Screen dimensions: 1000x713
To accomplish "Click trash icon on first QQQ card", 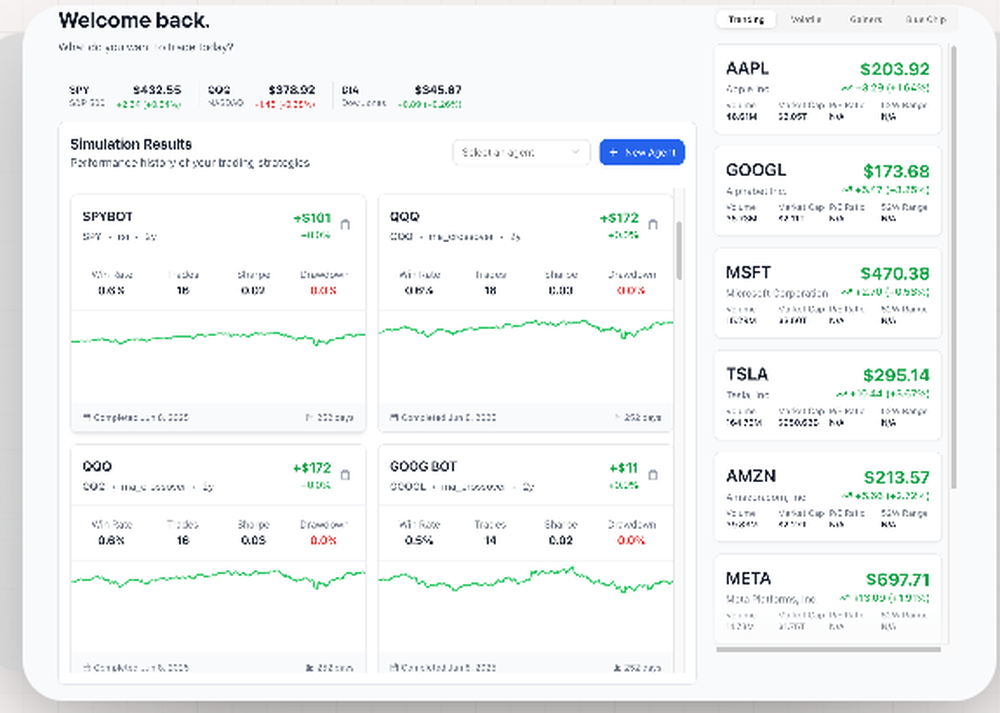I will click(652, 224).
